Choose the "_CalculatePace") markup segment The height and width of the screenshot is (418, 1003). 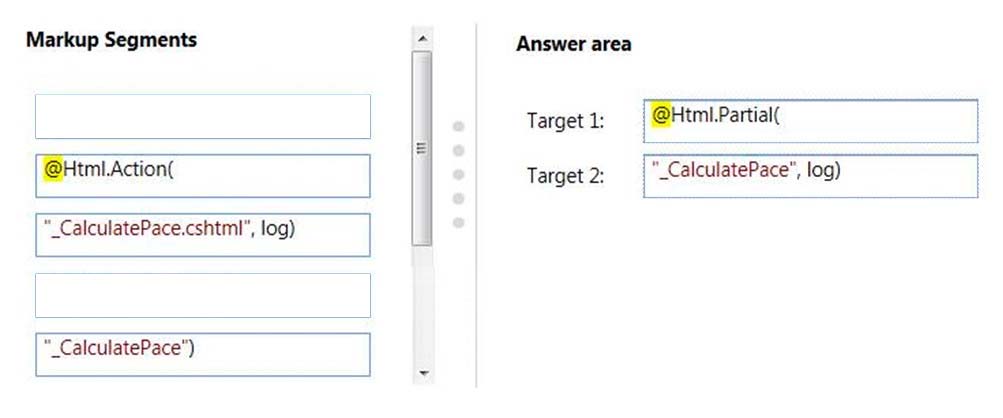(203, 355)
